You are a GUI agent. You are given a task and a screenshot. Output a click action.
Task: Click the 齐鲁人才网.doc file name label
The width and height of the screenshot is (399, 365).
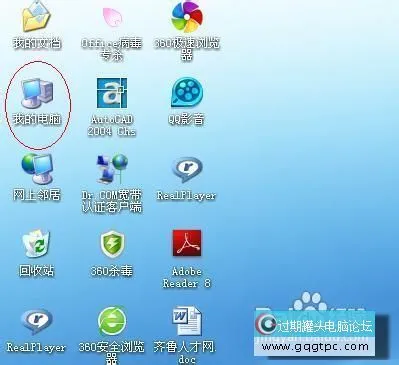pyautogui.click(x=185, y=353)
